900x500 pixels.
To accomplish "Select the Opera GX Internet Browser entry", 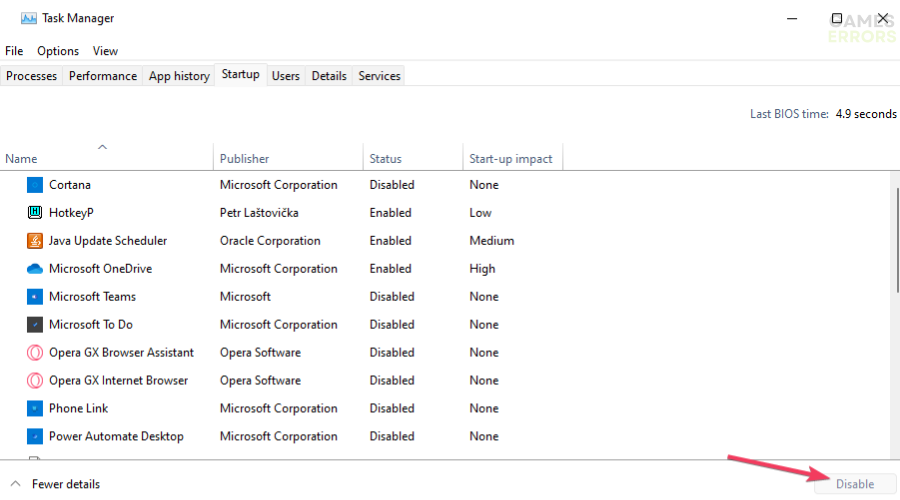I will (x=118, y=381).
